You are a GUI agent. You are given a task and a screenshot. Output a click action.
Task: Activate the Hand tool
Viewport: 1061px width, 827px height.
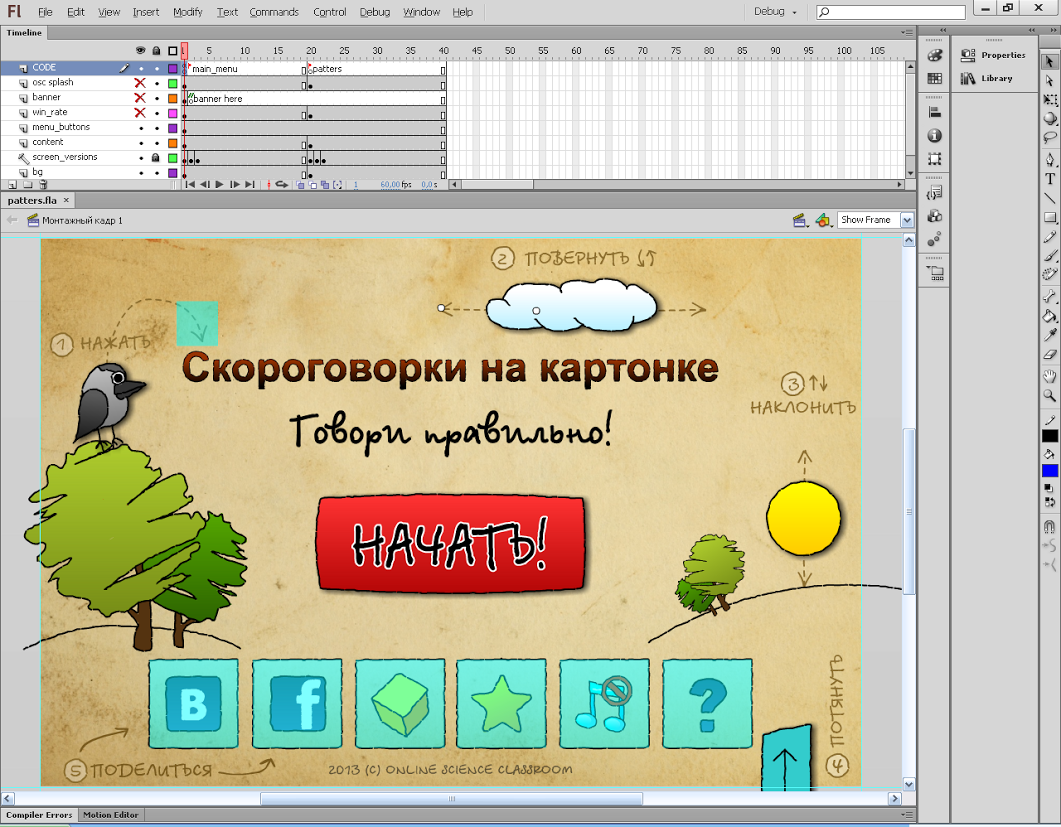pos(1049,376)
